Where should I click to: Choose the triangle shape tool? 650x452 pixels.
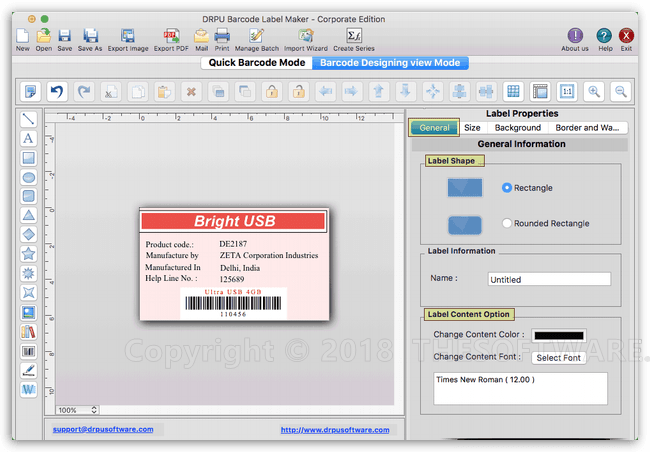pyautogui.click(x=29, y=215)
